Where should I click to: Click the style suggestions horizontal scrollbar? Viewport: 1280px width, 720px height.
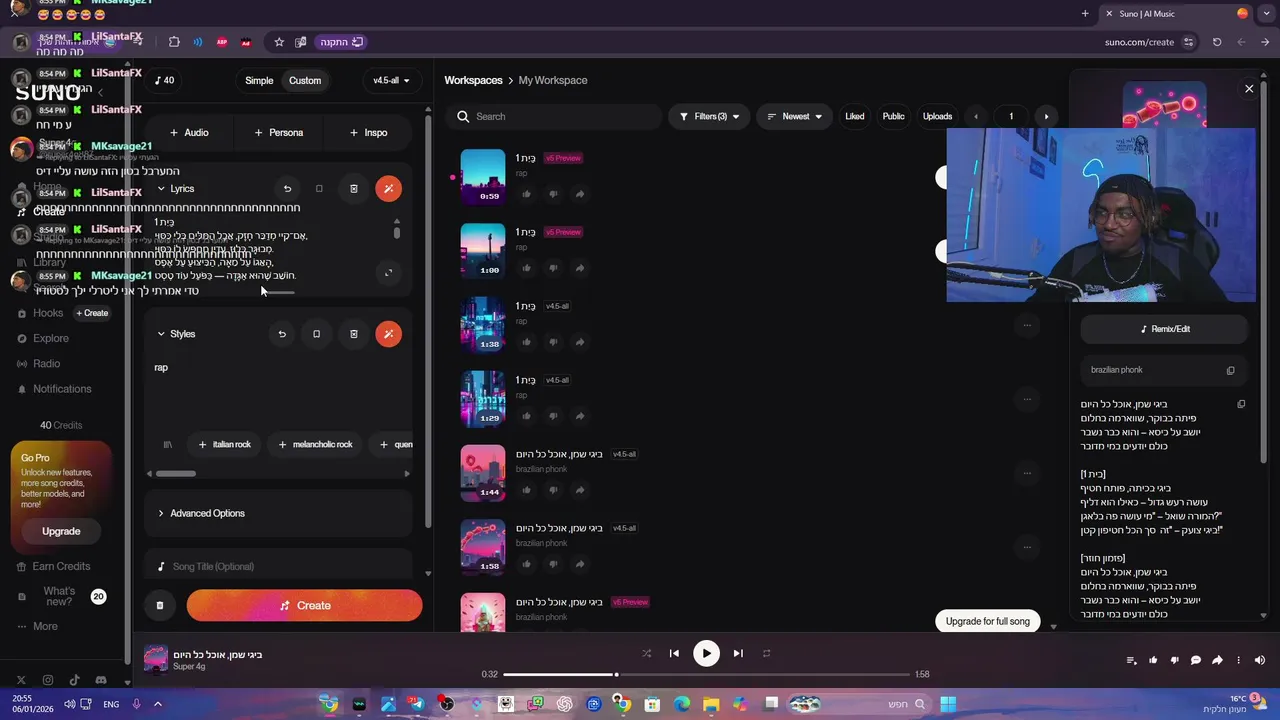click(x=176, y=474)
